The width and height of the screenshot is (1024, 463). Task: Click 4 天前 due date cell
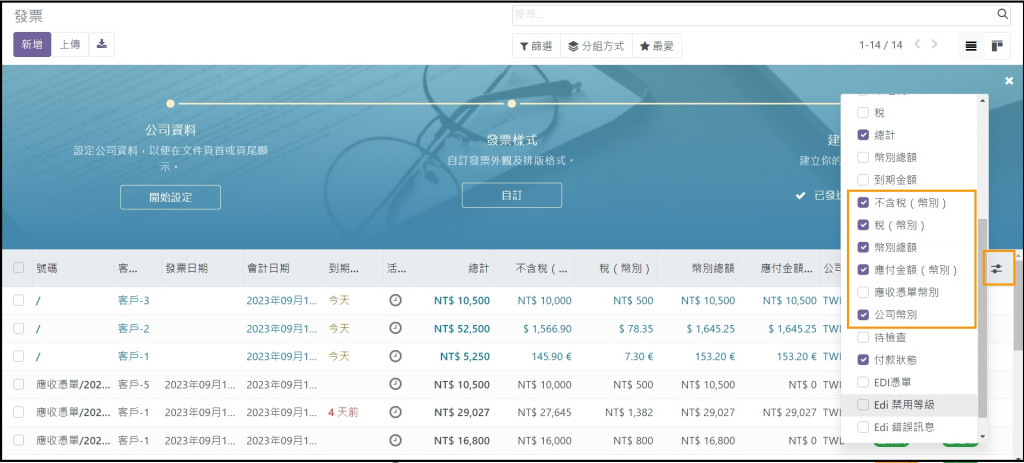click(343, 413)
